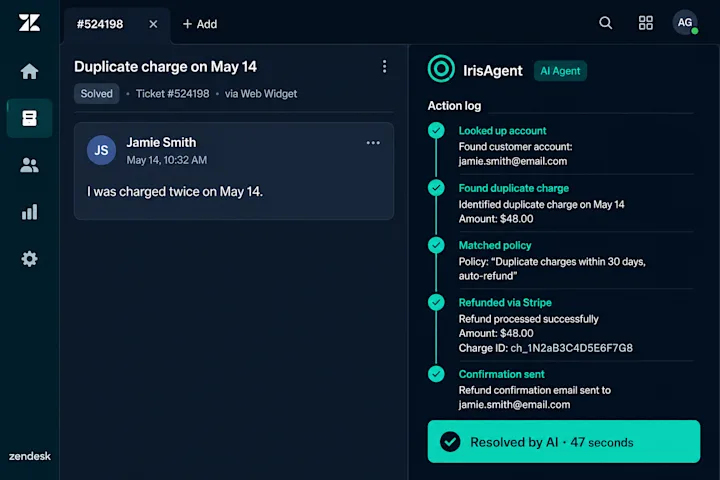Open the Admin settings gear icon
The height and width of the screenshot is (480, 720).
point(29,259)
